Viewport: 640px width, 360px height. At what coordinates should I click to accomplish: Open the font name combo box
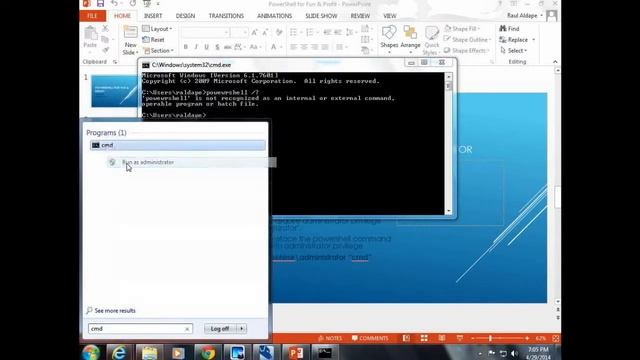click(205, 32)
